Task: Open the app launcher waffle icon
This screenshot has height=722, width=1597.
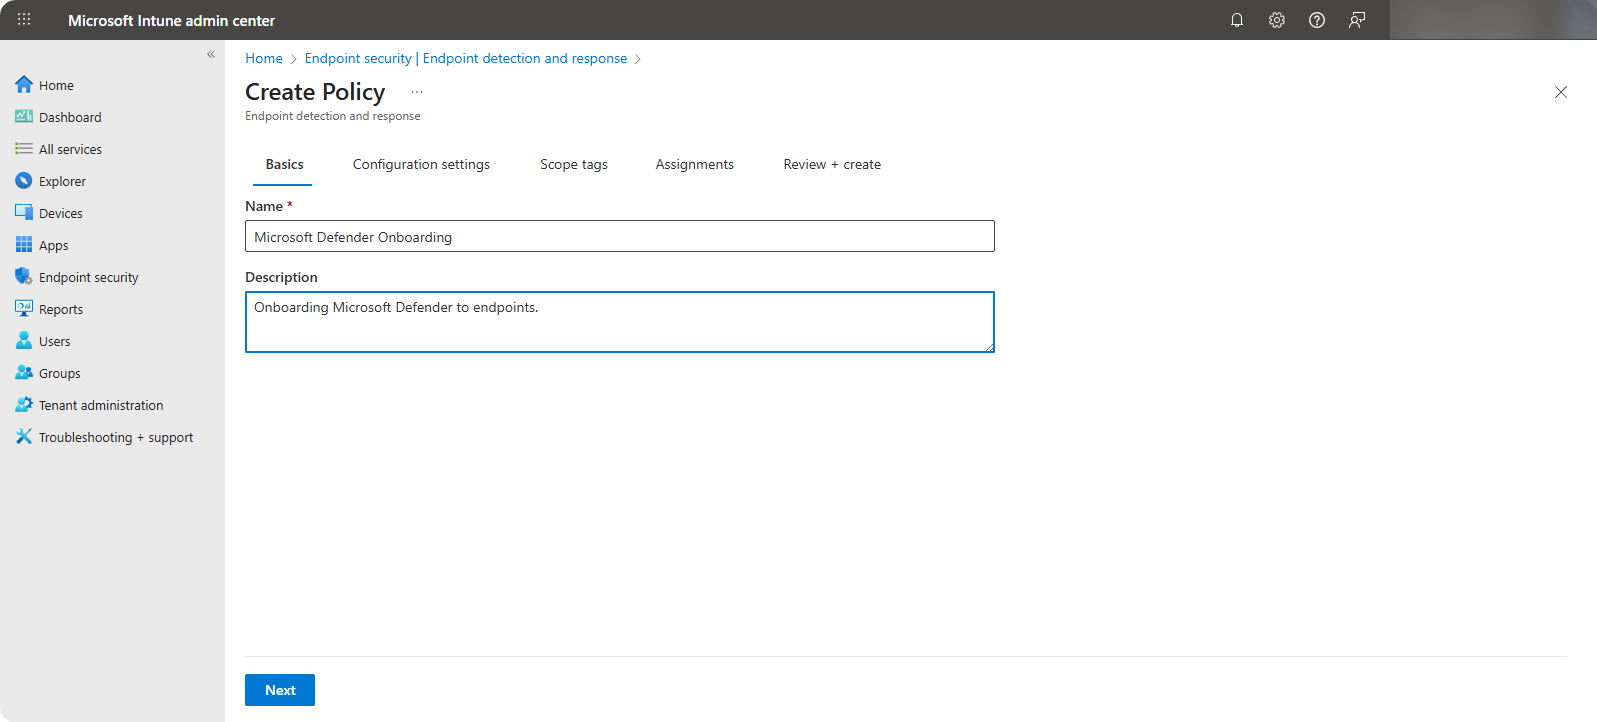Action: 24,20
